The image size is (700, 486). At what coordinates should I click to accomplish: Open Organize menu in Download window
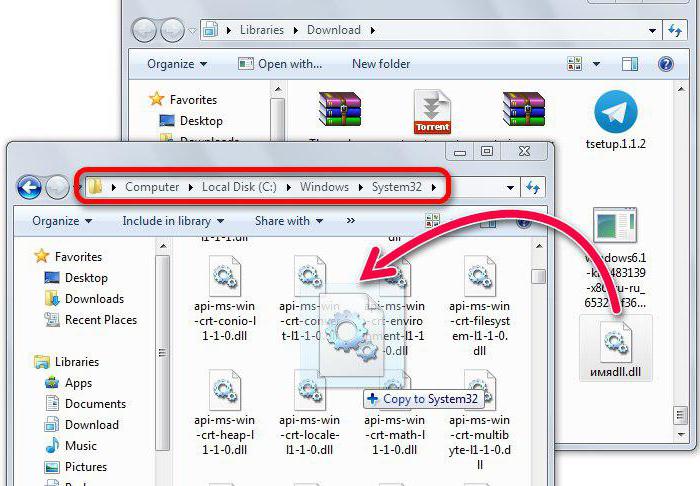177,64
